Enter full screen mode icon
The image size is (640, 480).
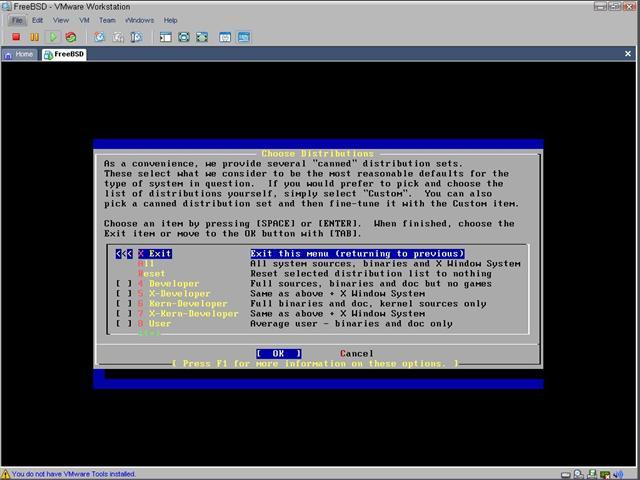point(202,37)
